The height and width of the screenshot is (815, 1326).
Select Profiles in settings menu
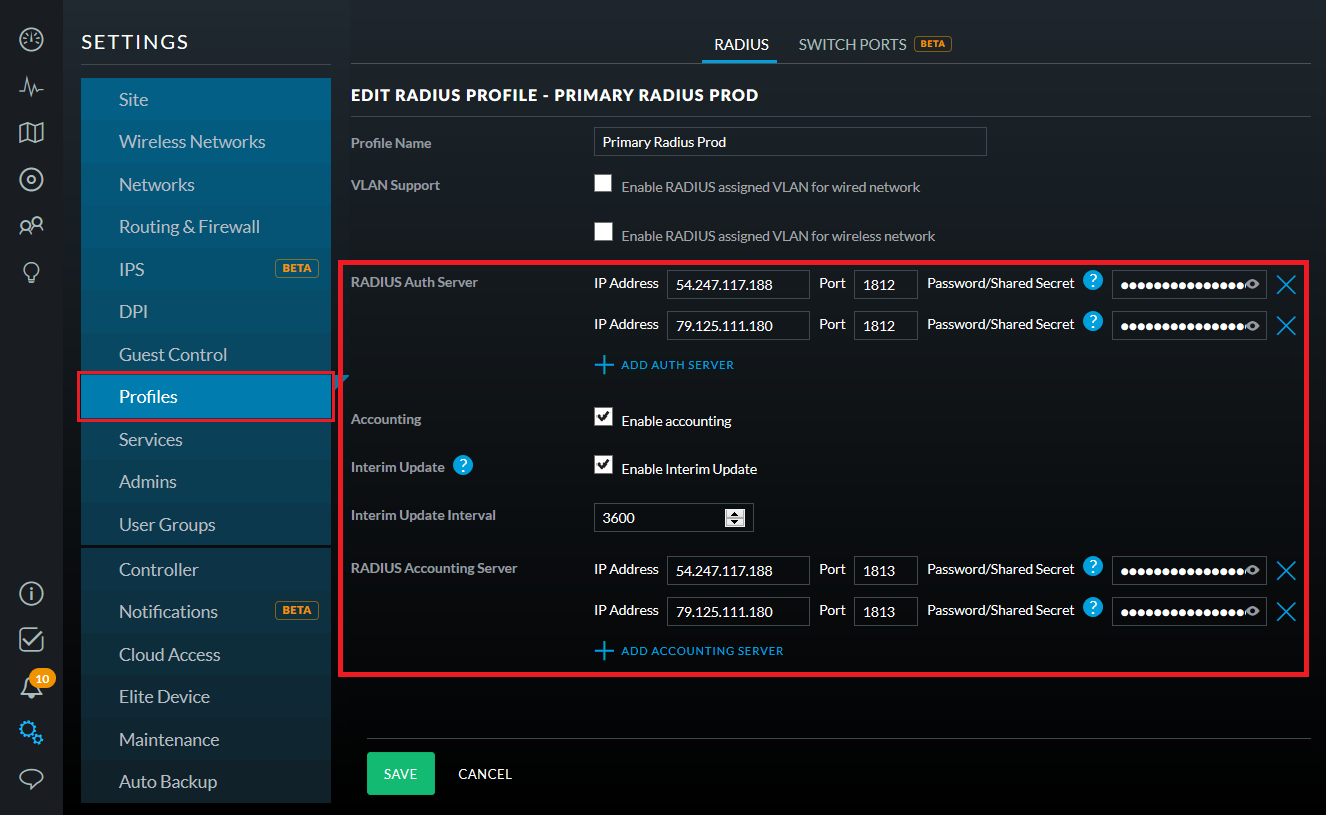pos(206,397)
